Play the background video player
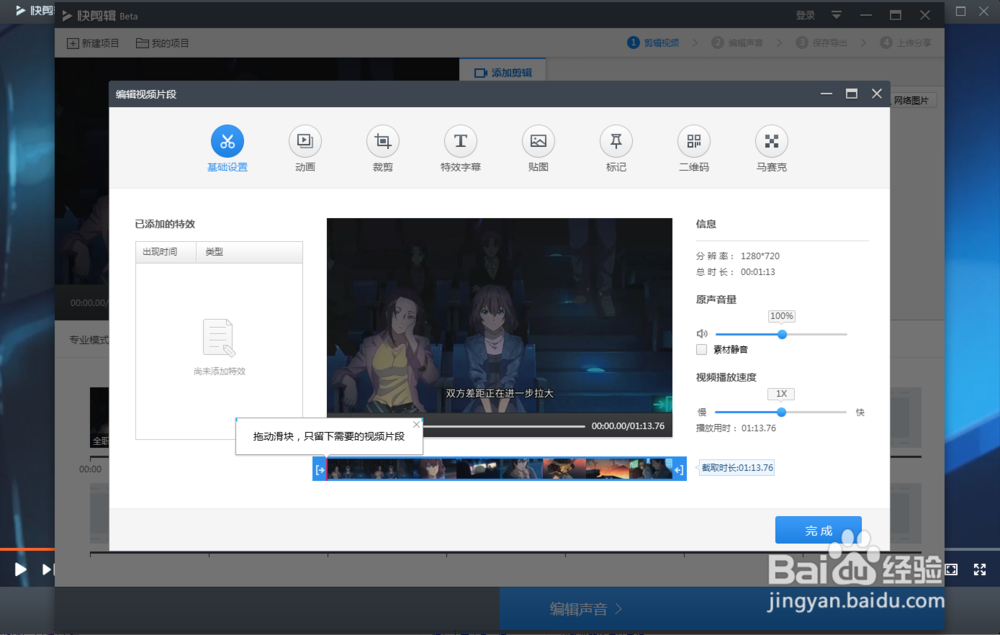1000x635 pixels. tap(20, 569)
